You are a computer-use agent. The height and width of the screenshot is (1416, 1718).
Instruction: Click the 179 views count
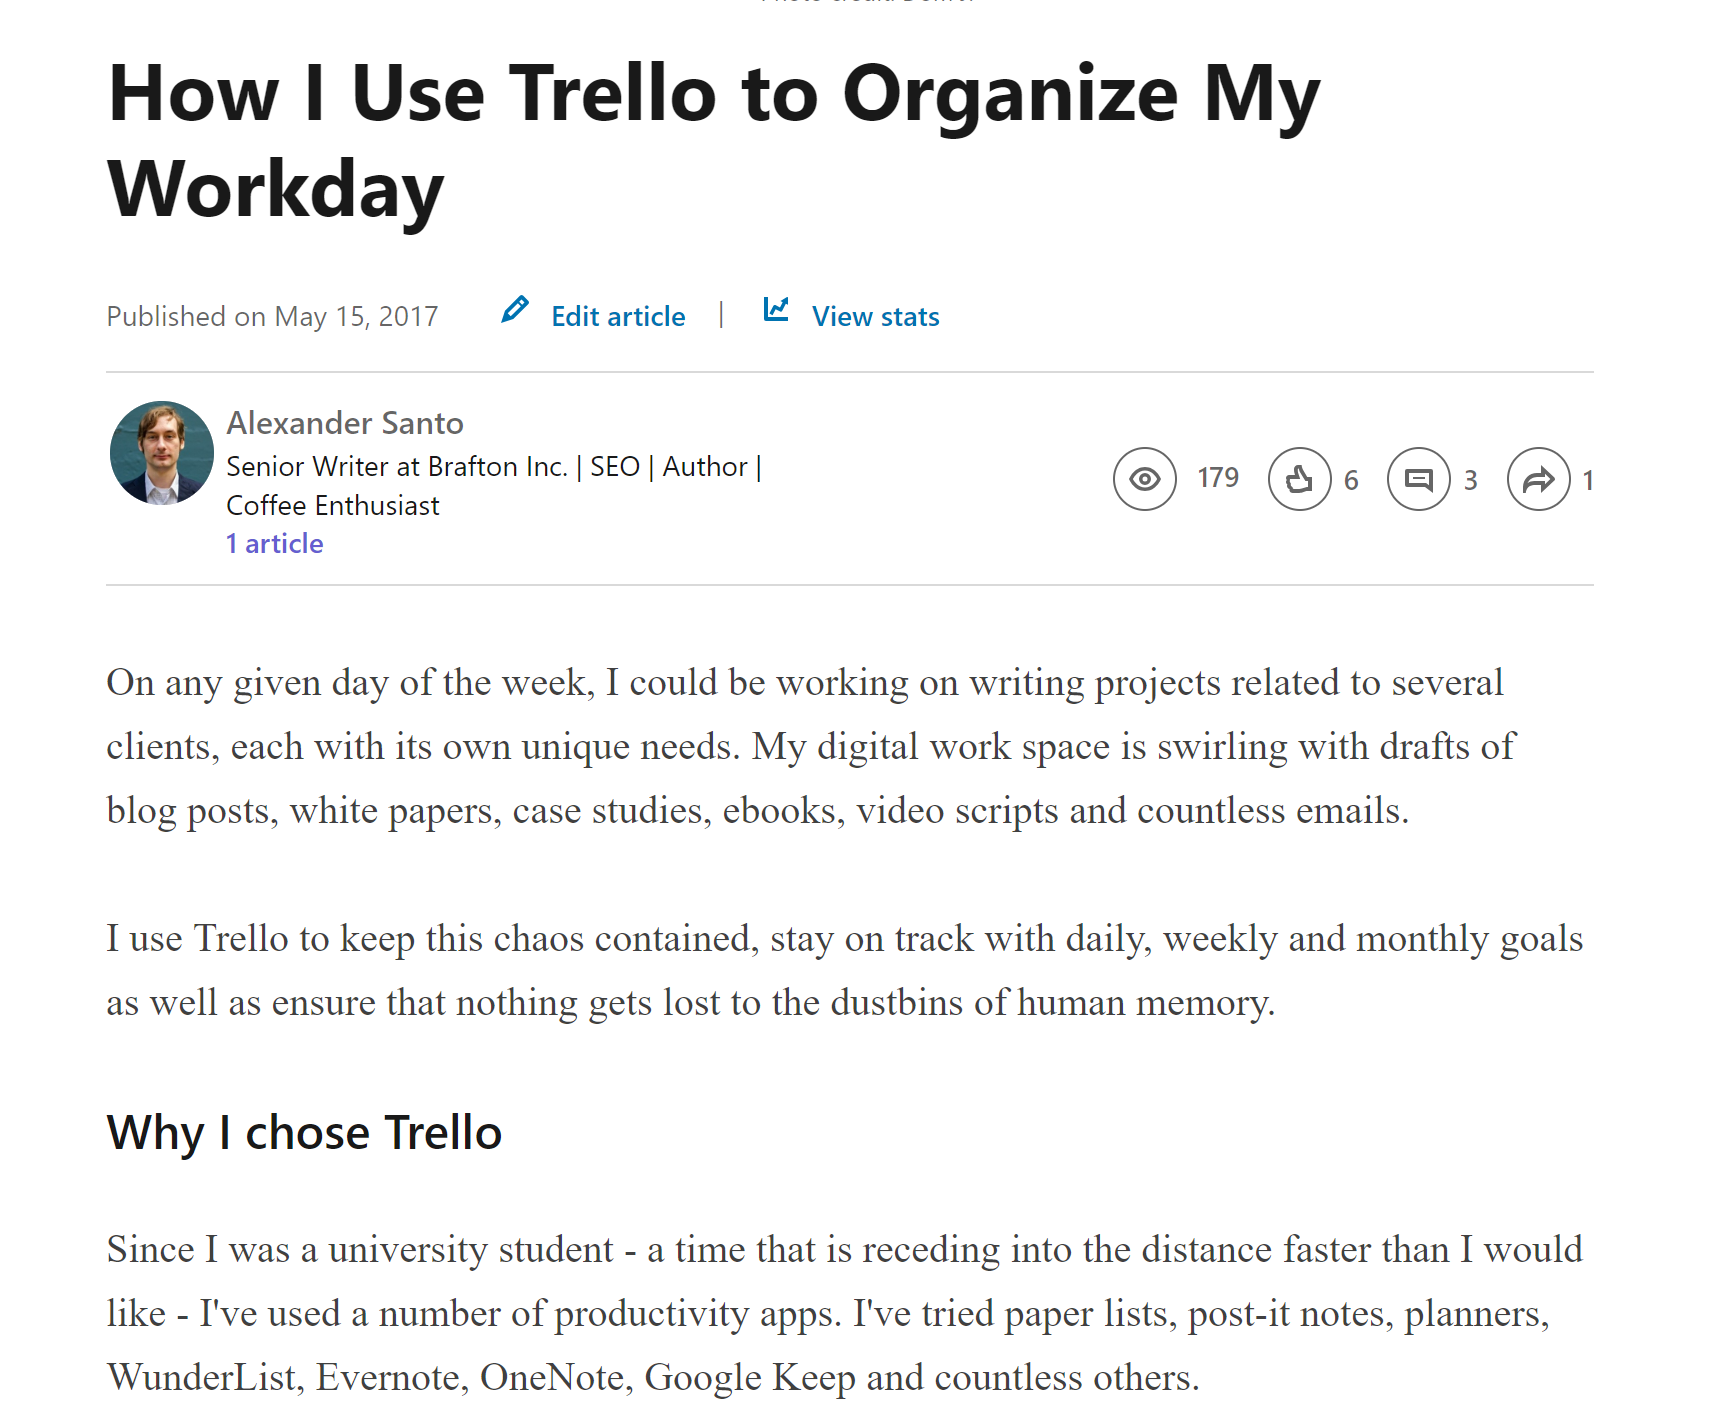pos(1217,478)
